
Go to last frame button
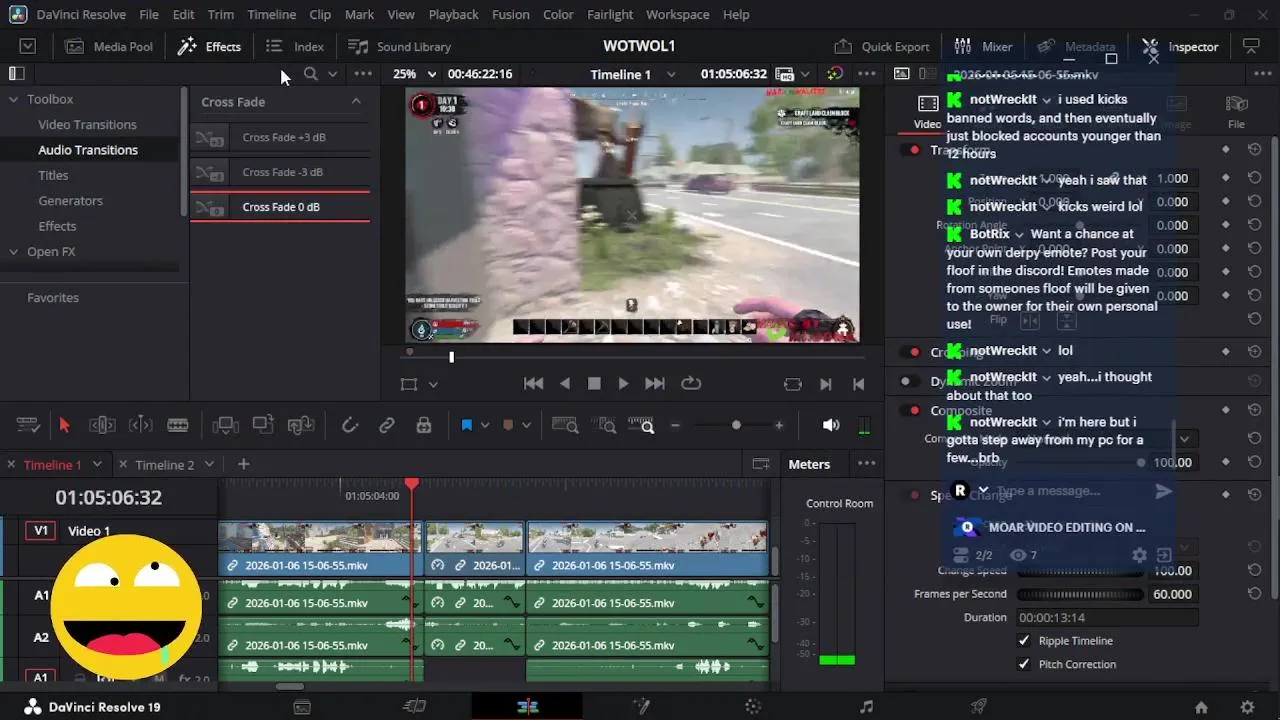coord(655,383)
